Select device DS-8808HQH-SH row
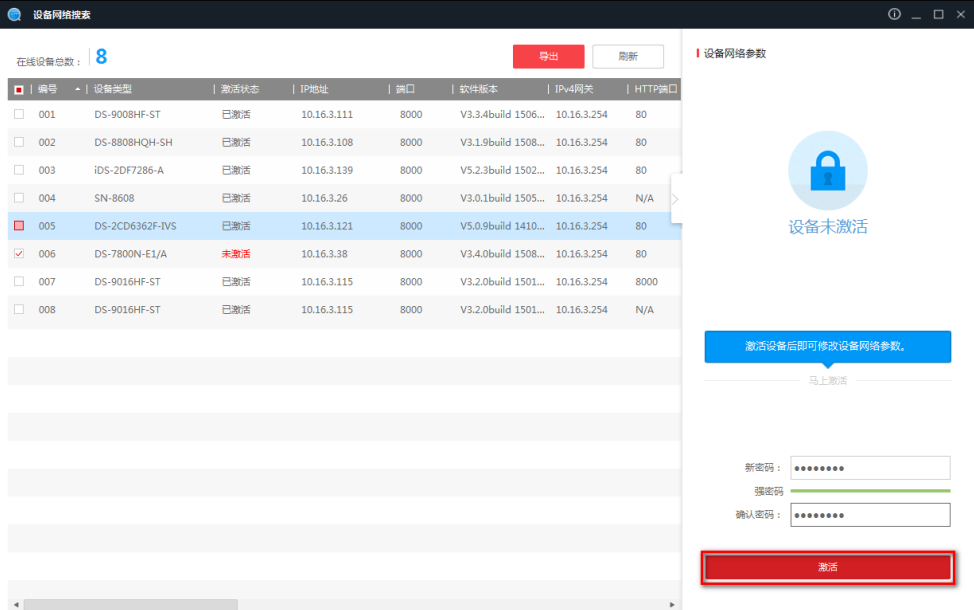 click(344, 142)
